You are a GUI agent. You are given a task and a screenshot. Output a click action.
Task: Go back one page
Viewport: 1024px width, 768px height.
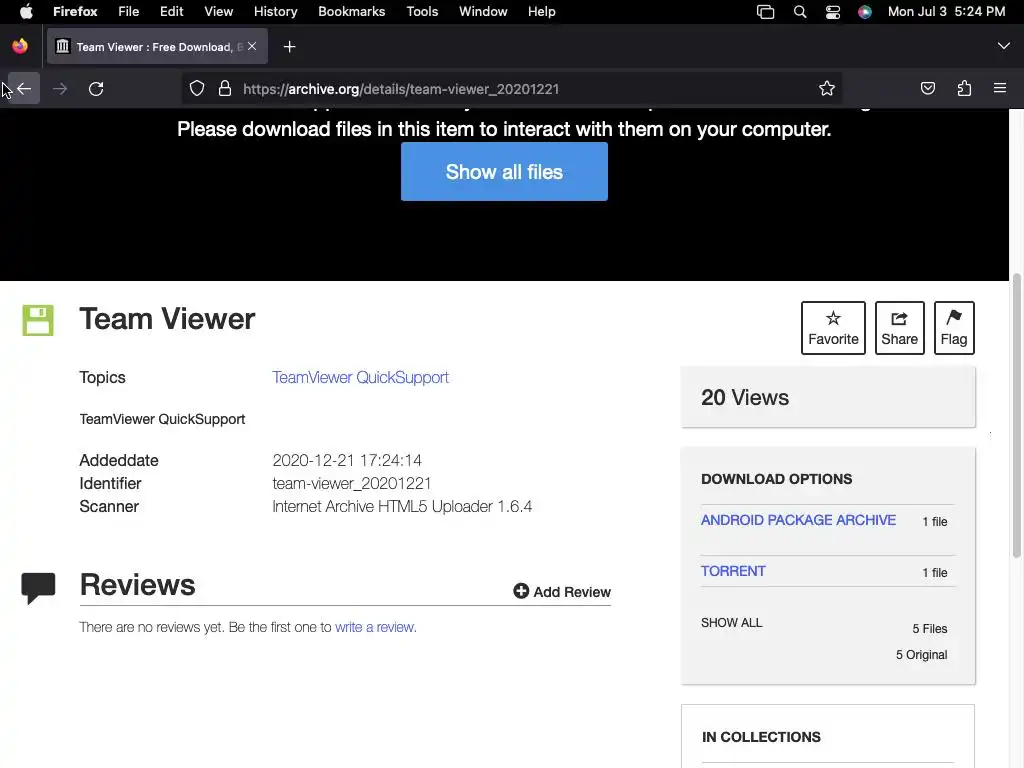click(24, 89)
